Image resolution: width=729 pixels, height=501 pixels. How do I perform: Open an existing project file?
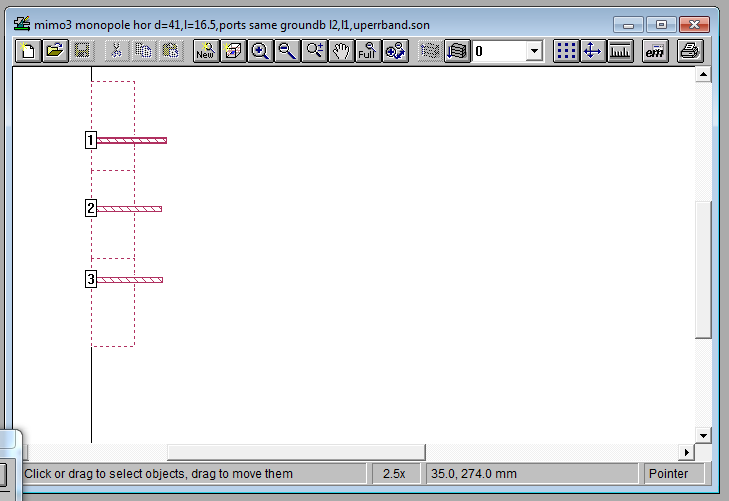pos(55,51)
